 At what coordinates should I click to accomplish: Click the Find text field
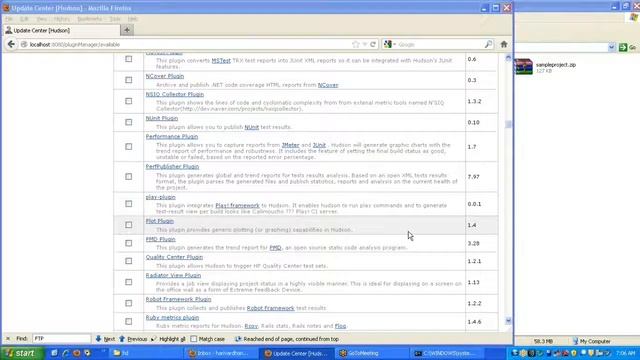pyautogui.click(x=62, y=338)
